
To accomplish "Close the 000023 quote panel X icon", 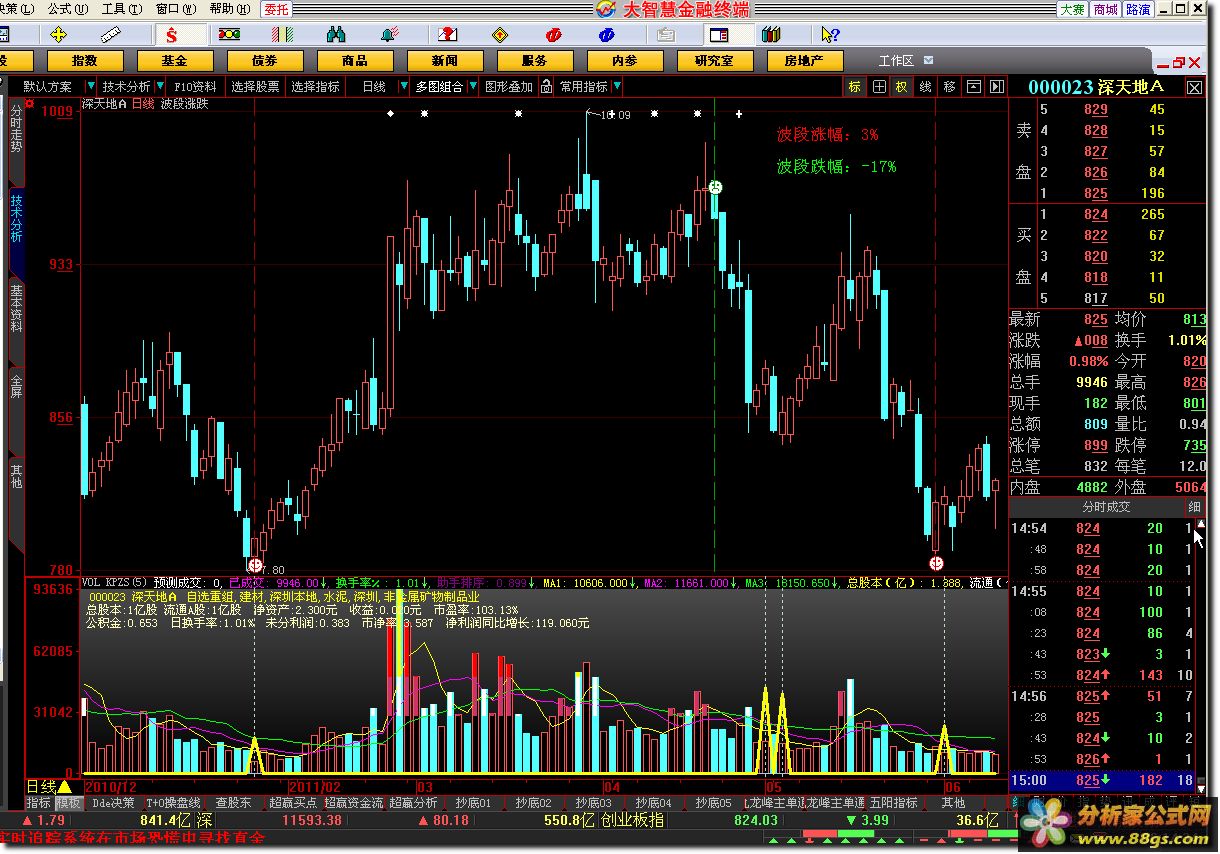I will click(x=1195, y=88).
